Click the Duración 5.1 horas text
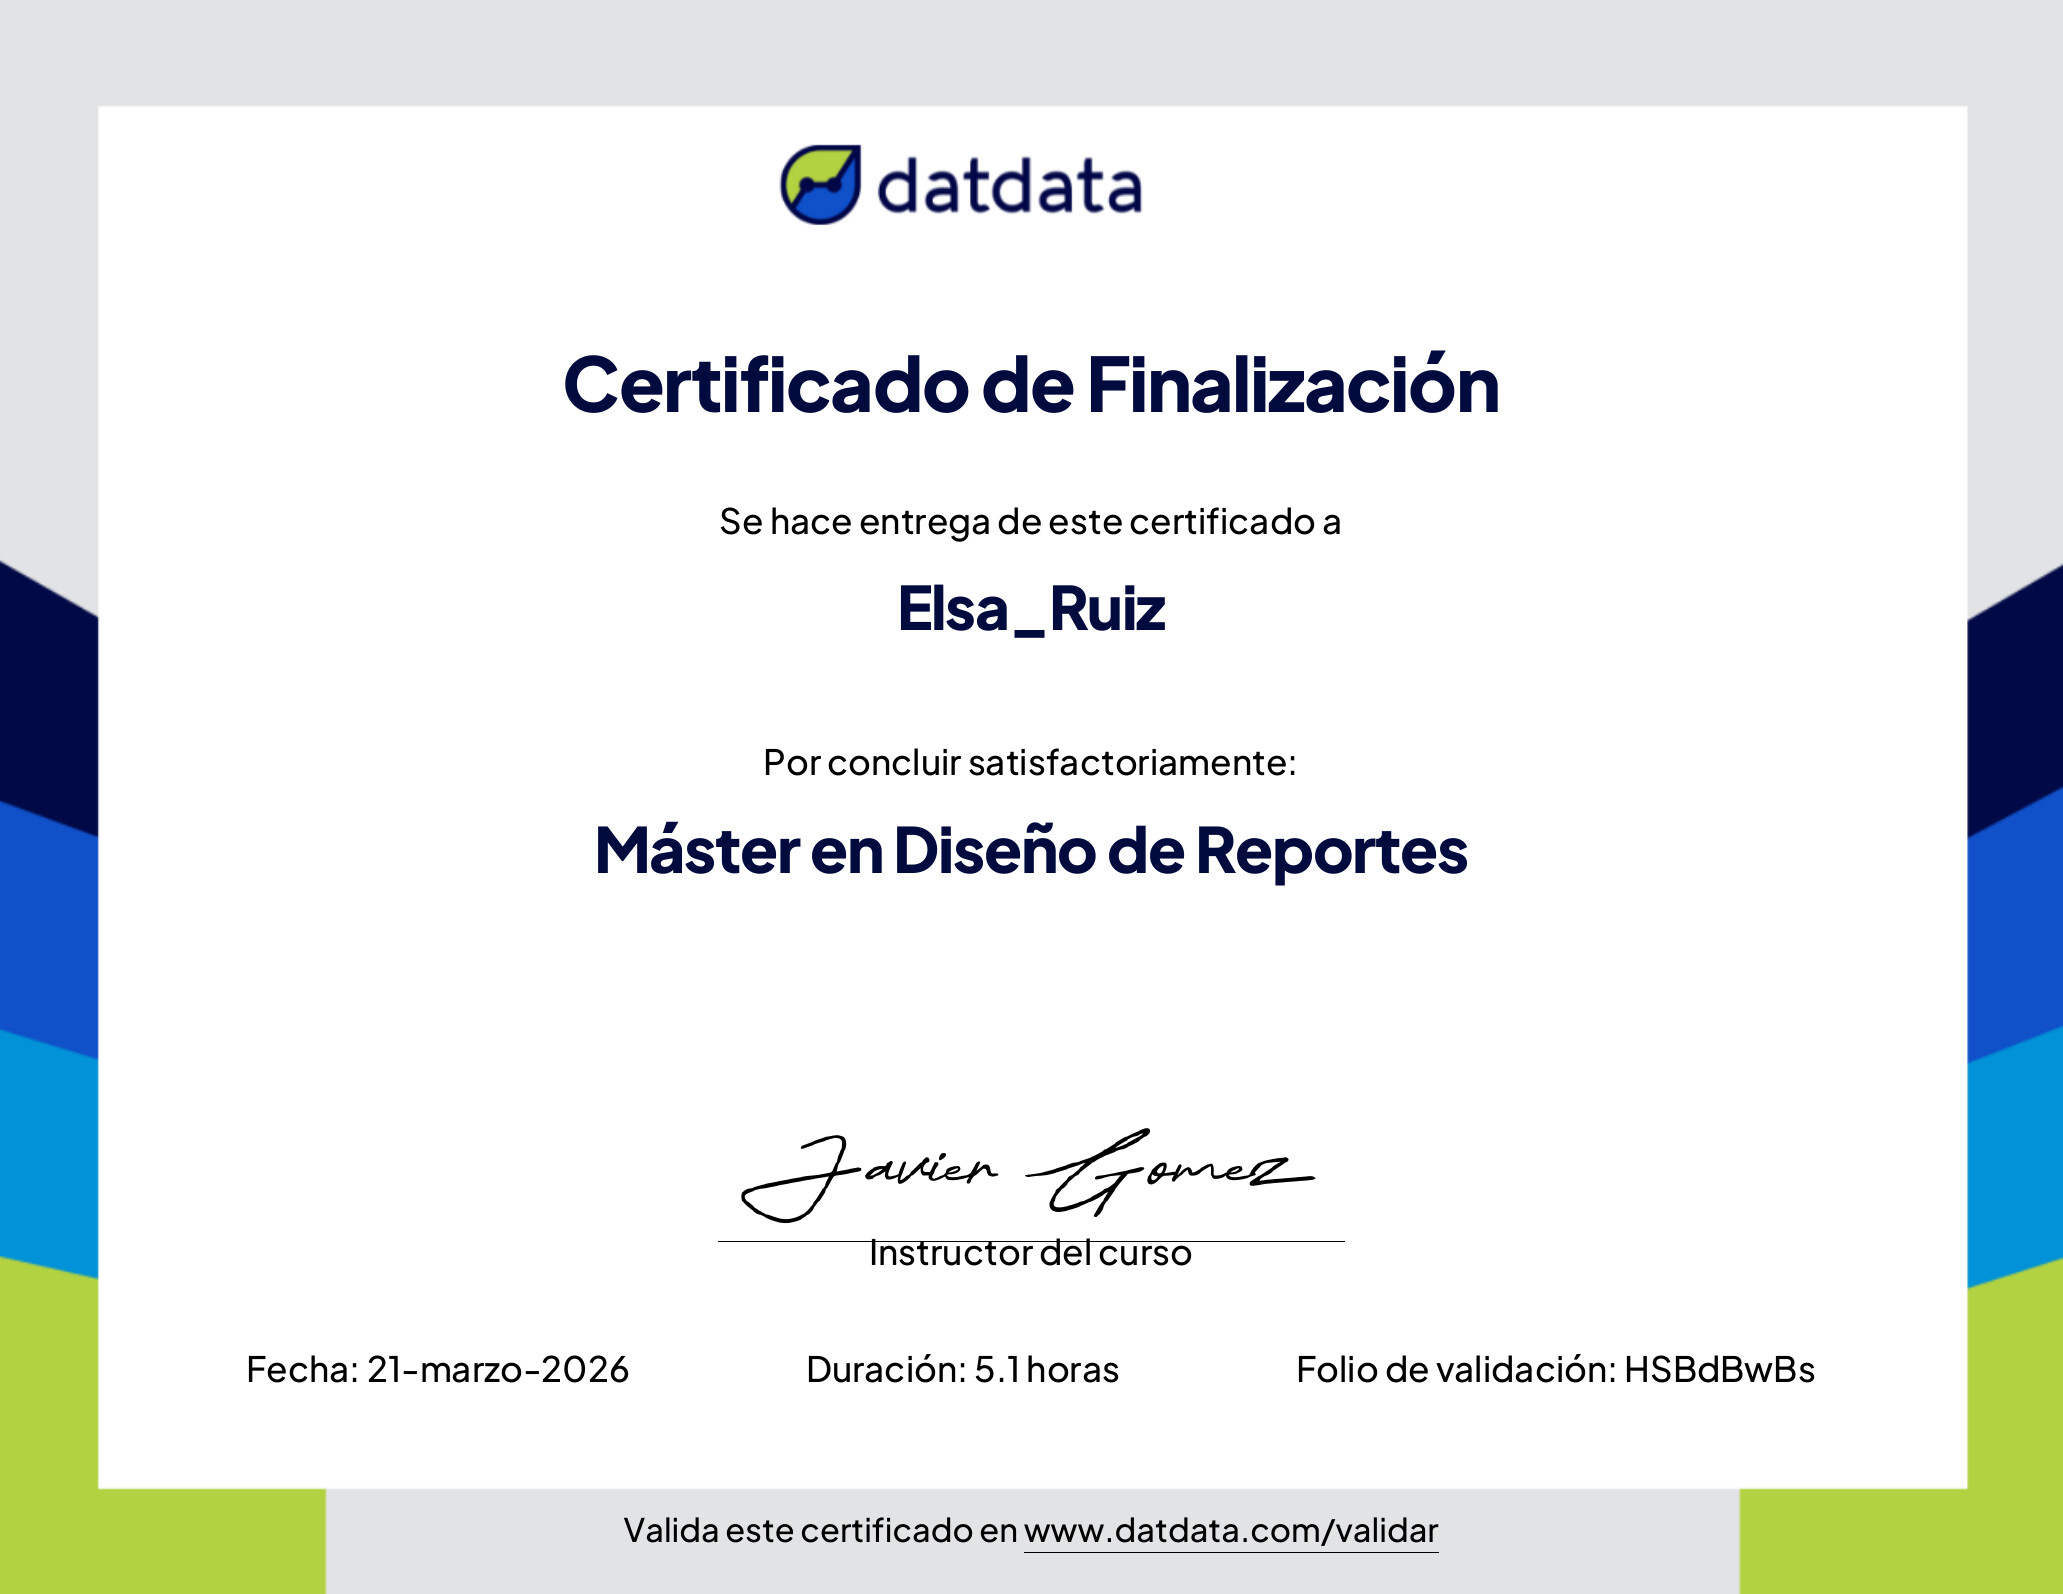The height and width of the screenshot is (1594, 2063). point(962,1369)
